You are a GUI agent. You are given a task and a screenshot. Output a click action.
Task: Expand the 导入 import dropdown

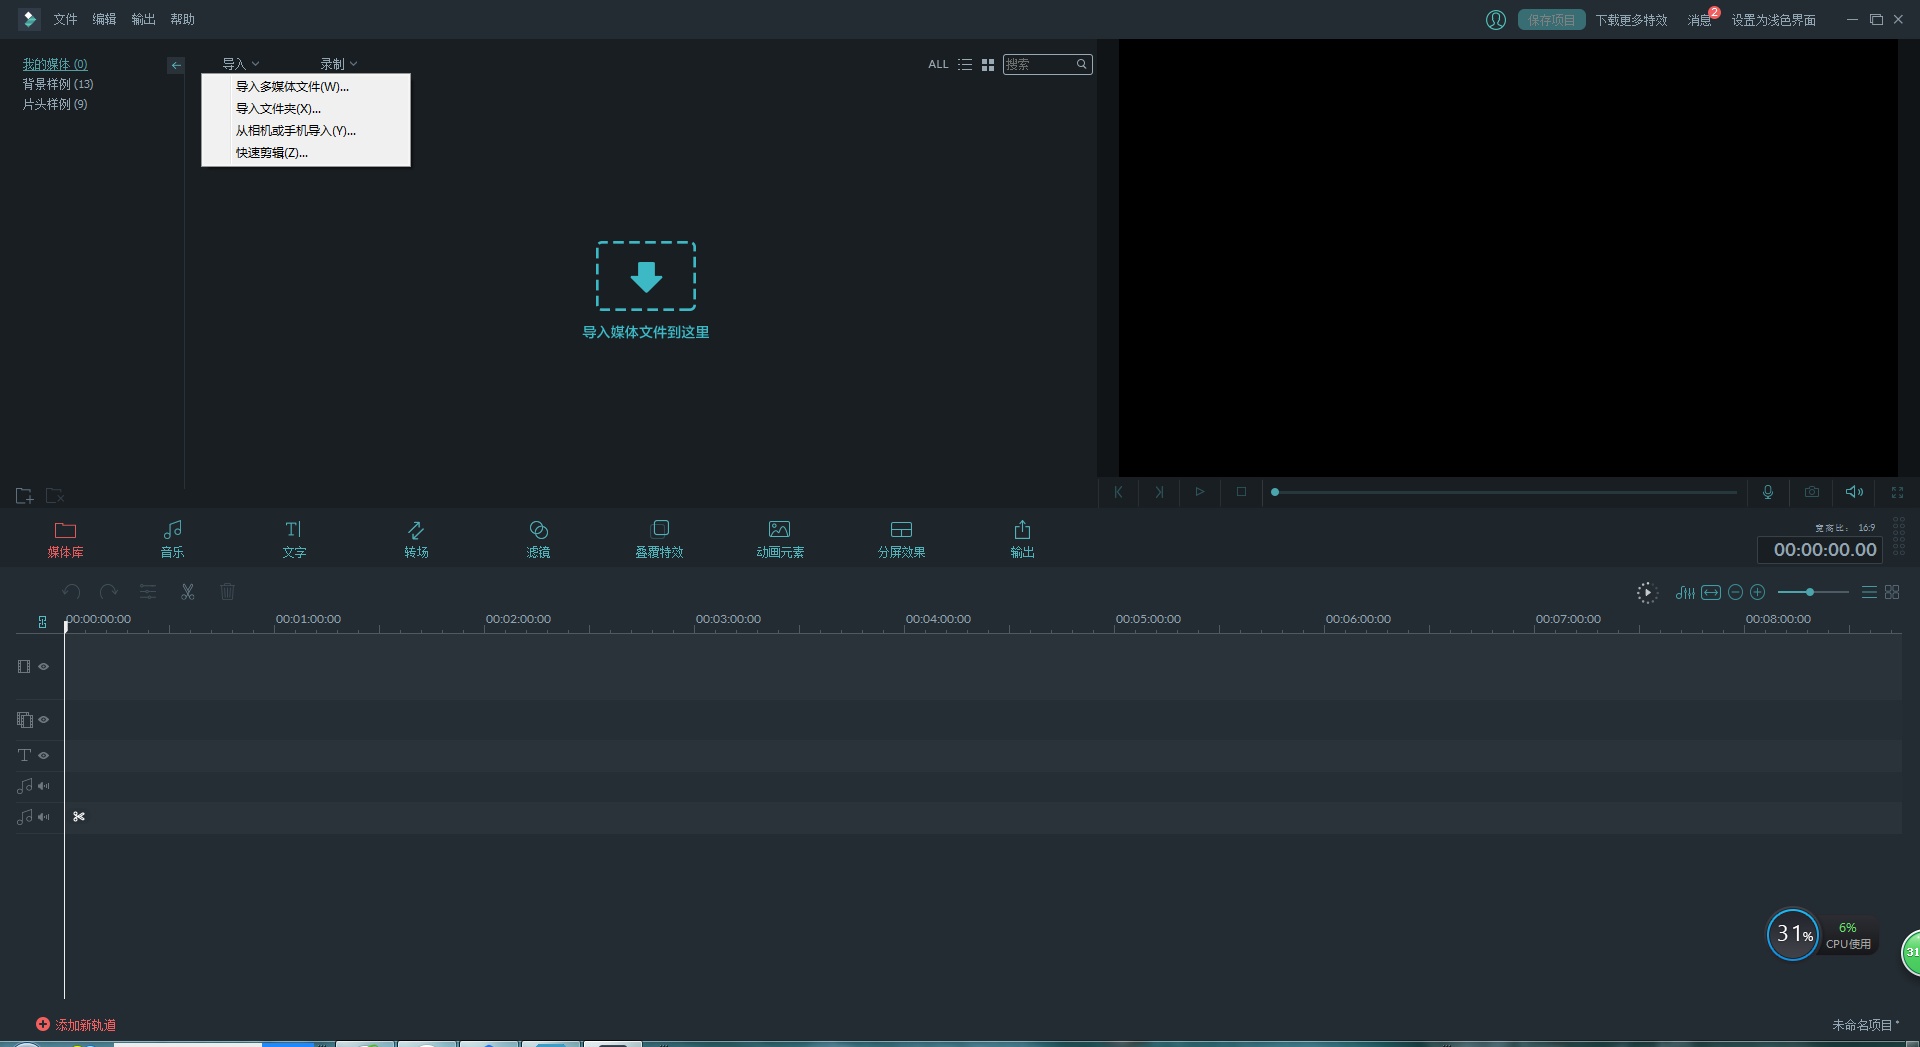(240, 64)
